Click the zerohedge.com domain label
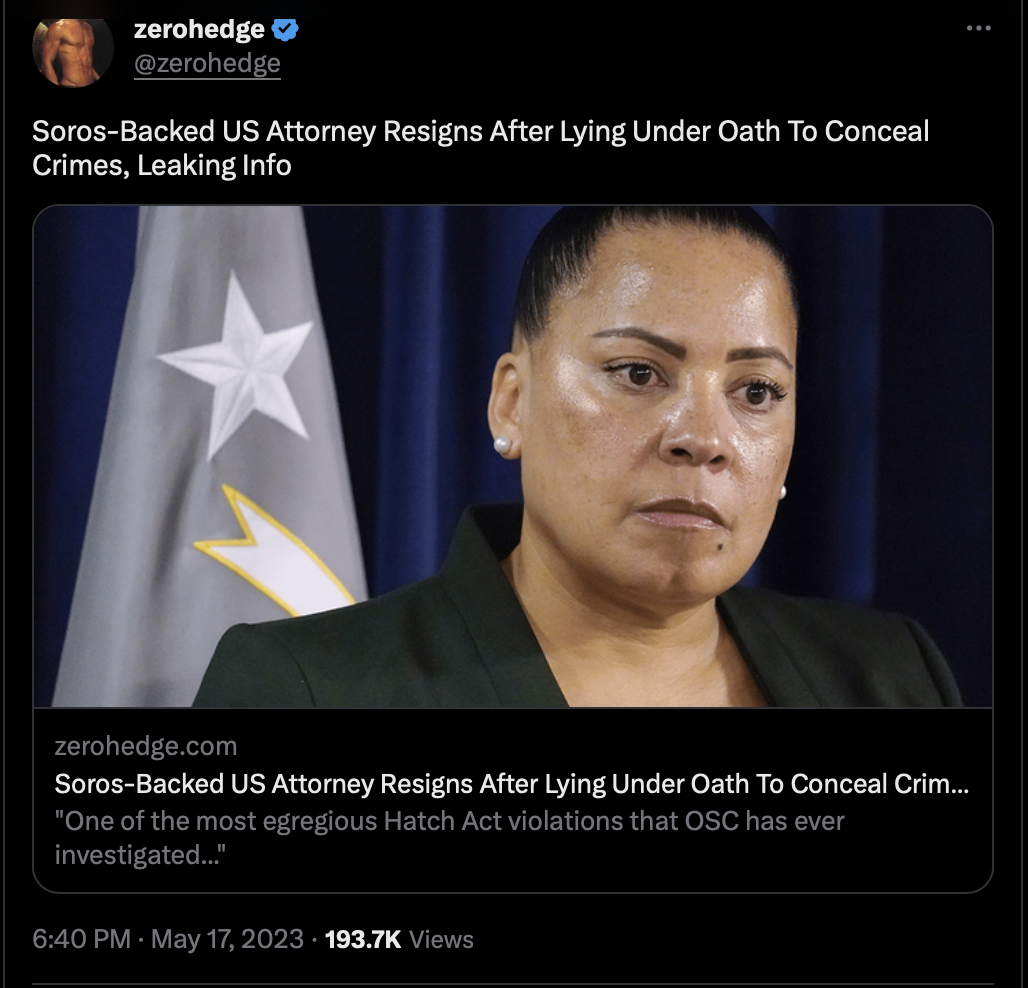Screen dimensions: 1028x988 [x=146, y=746]
